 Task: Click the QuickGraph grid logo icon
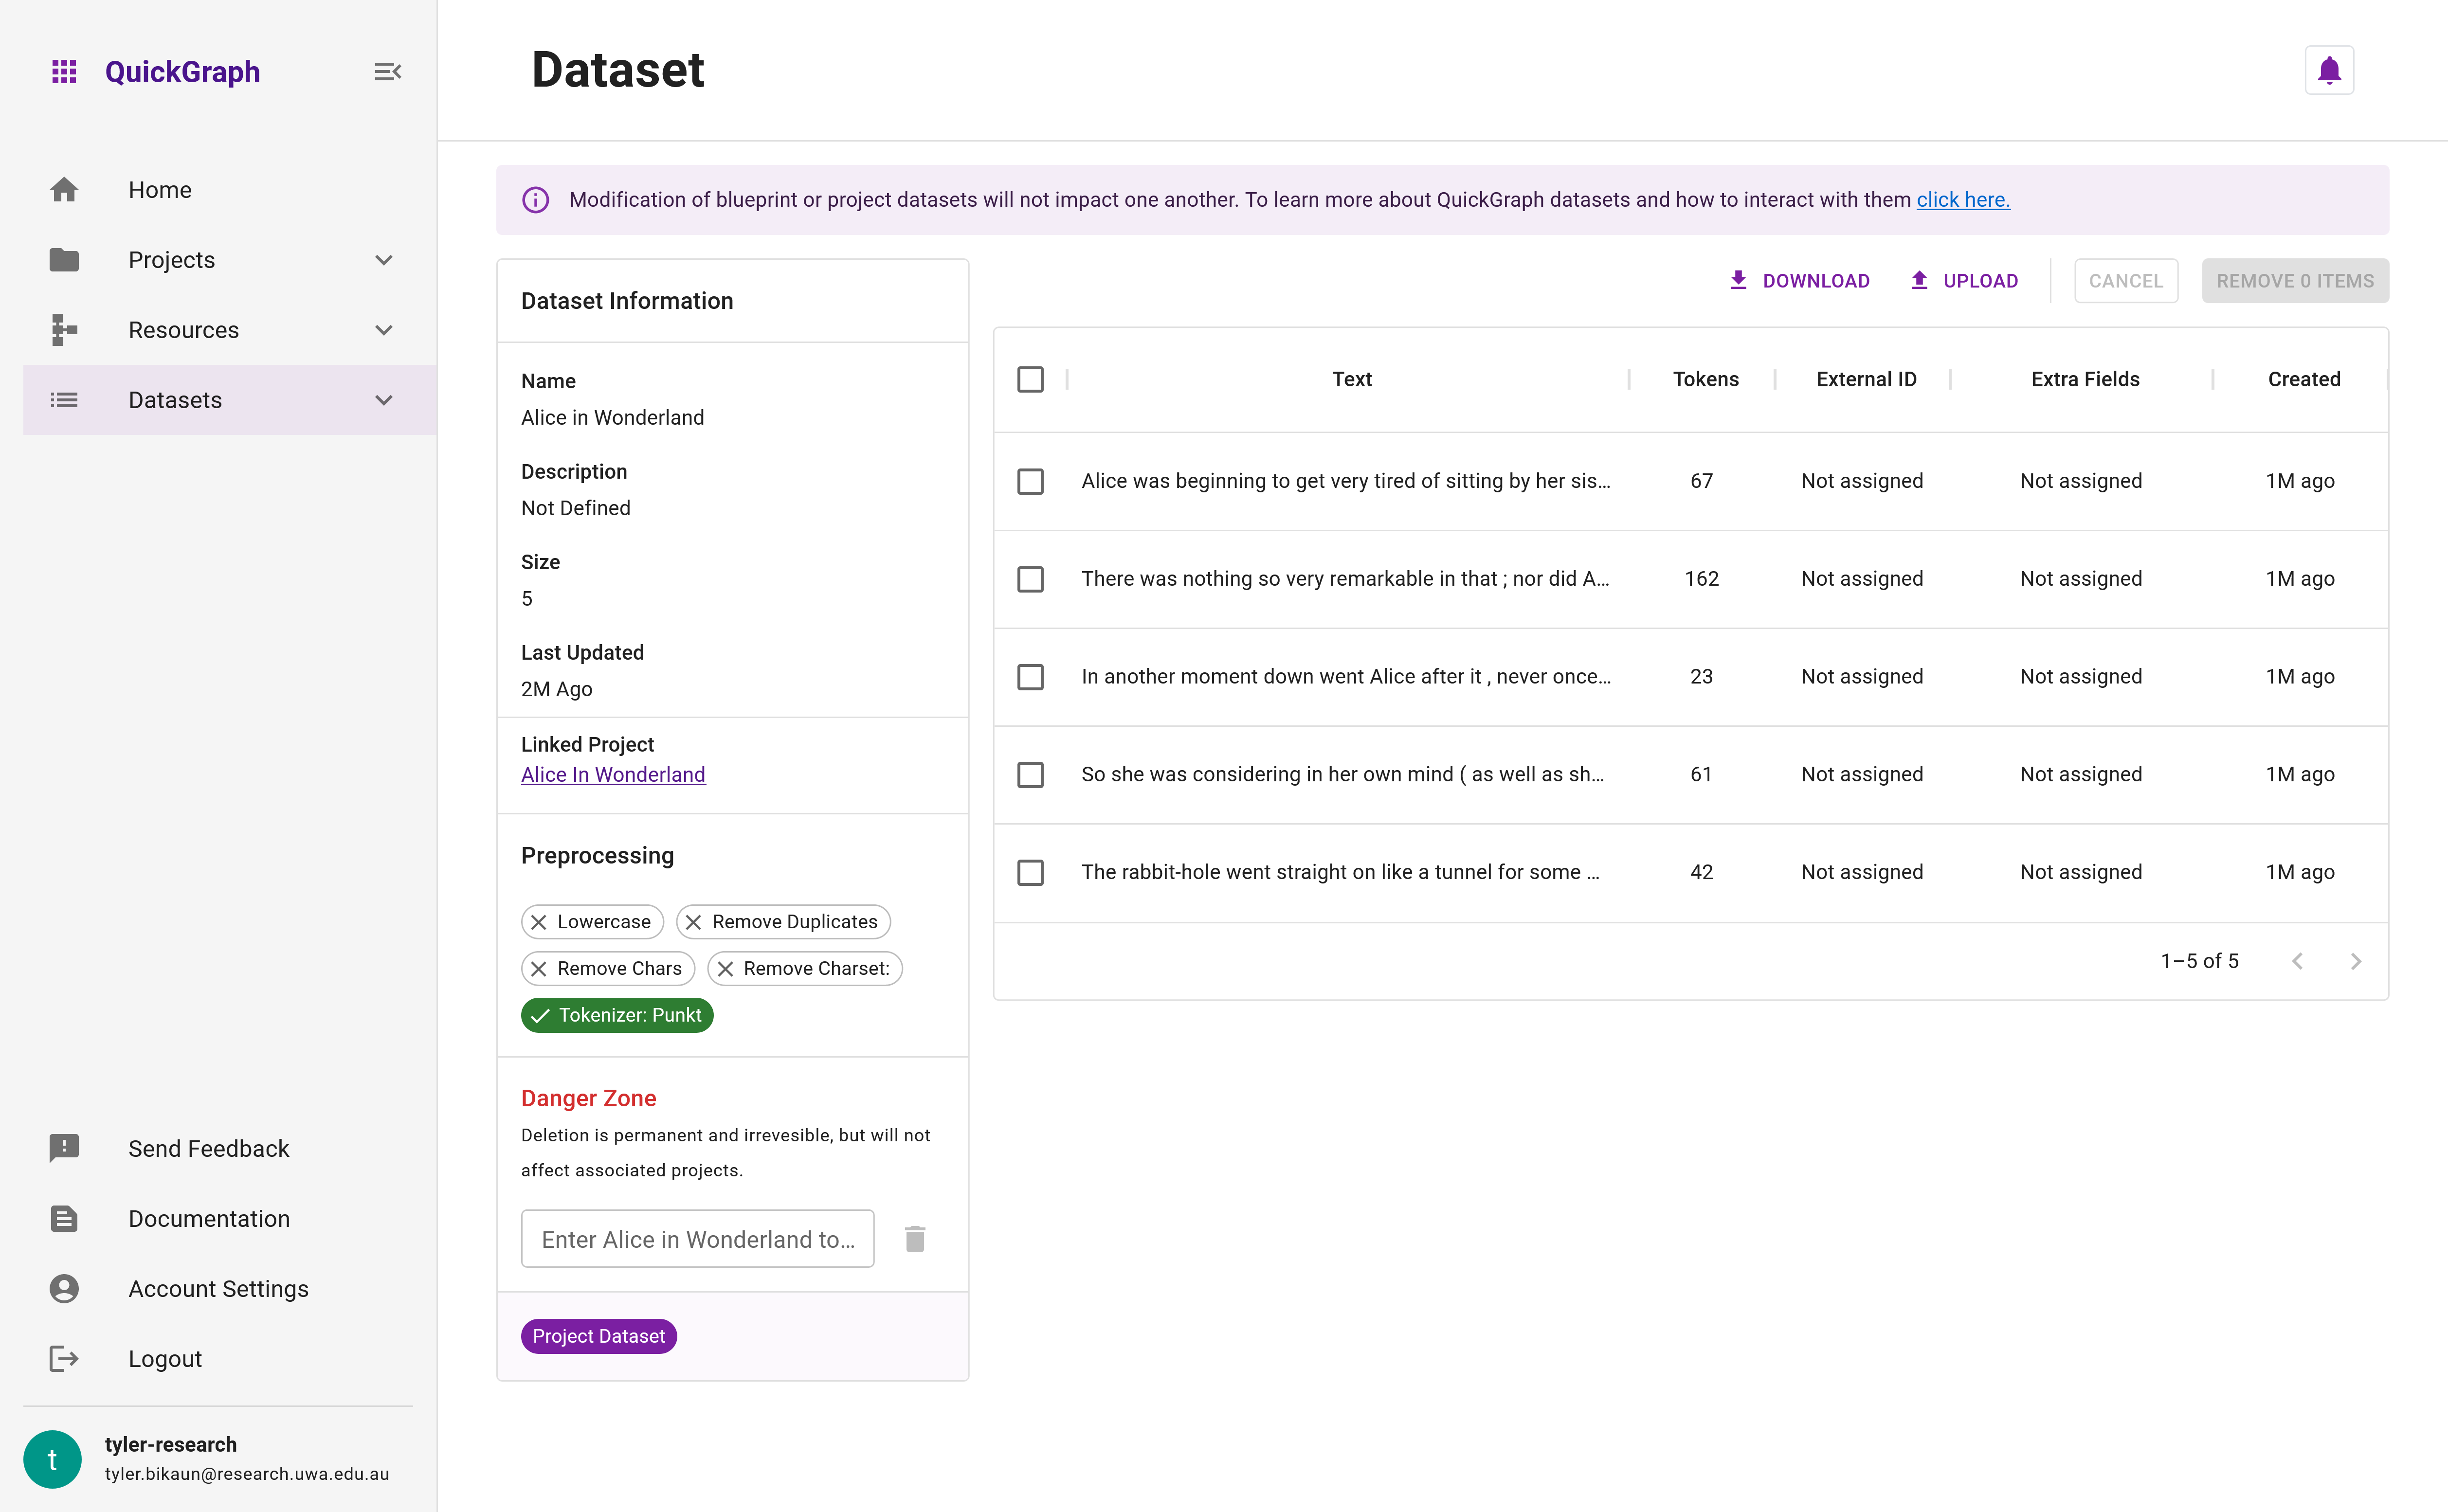tap(64, 71)
